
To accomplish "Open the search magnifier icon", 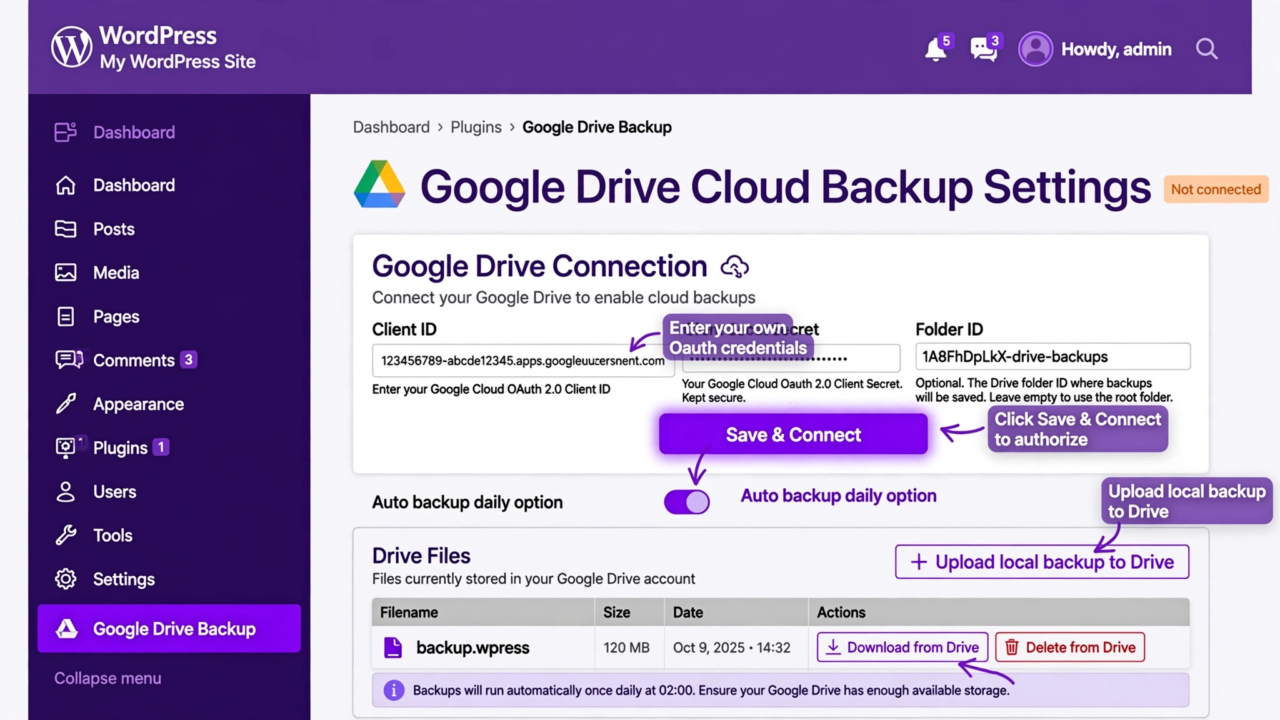I will click(x=1207, y=49).
